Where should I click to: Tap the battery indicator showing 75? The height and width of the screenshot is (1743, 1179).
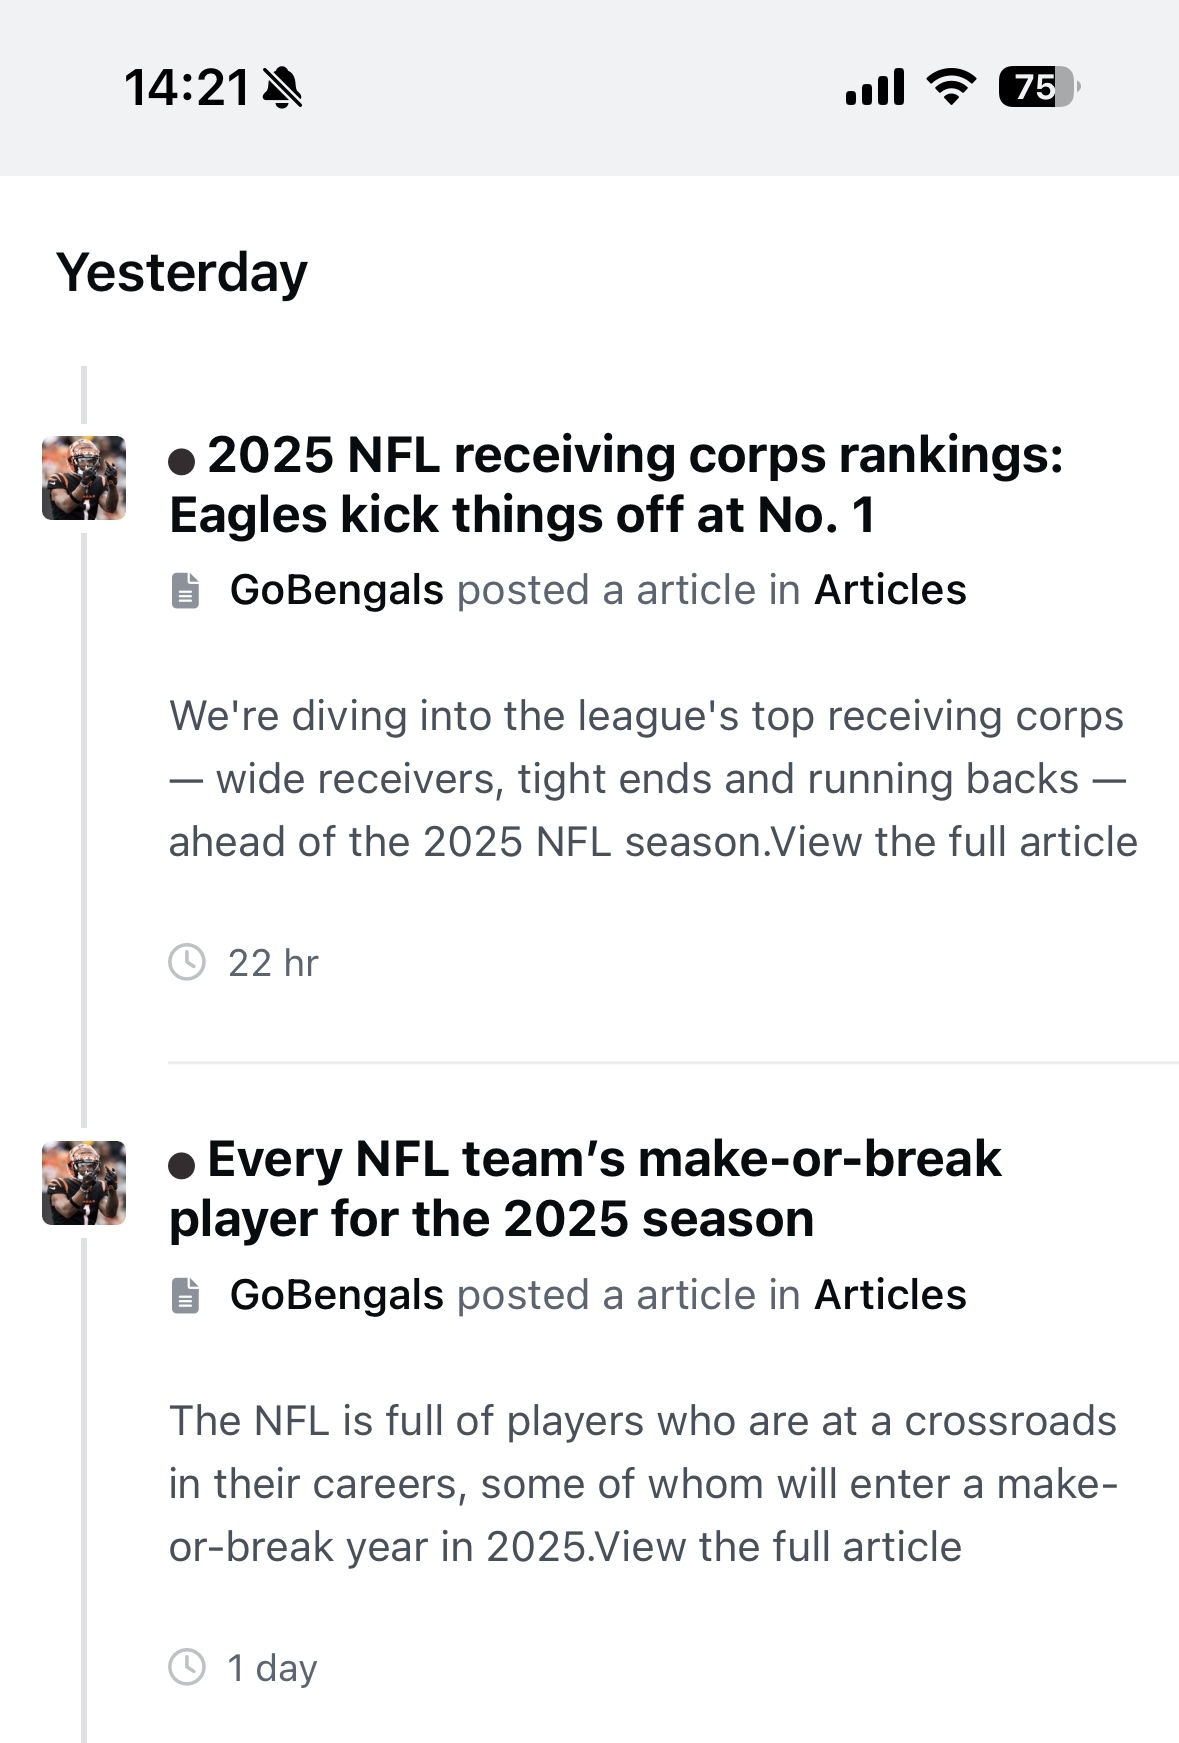coord(1039,87)
